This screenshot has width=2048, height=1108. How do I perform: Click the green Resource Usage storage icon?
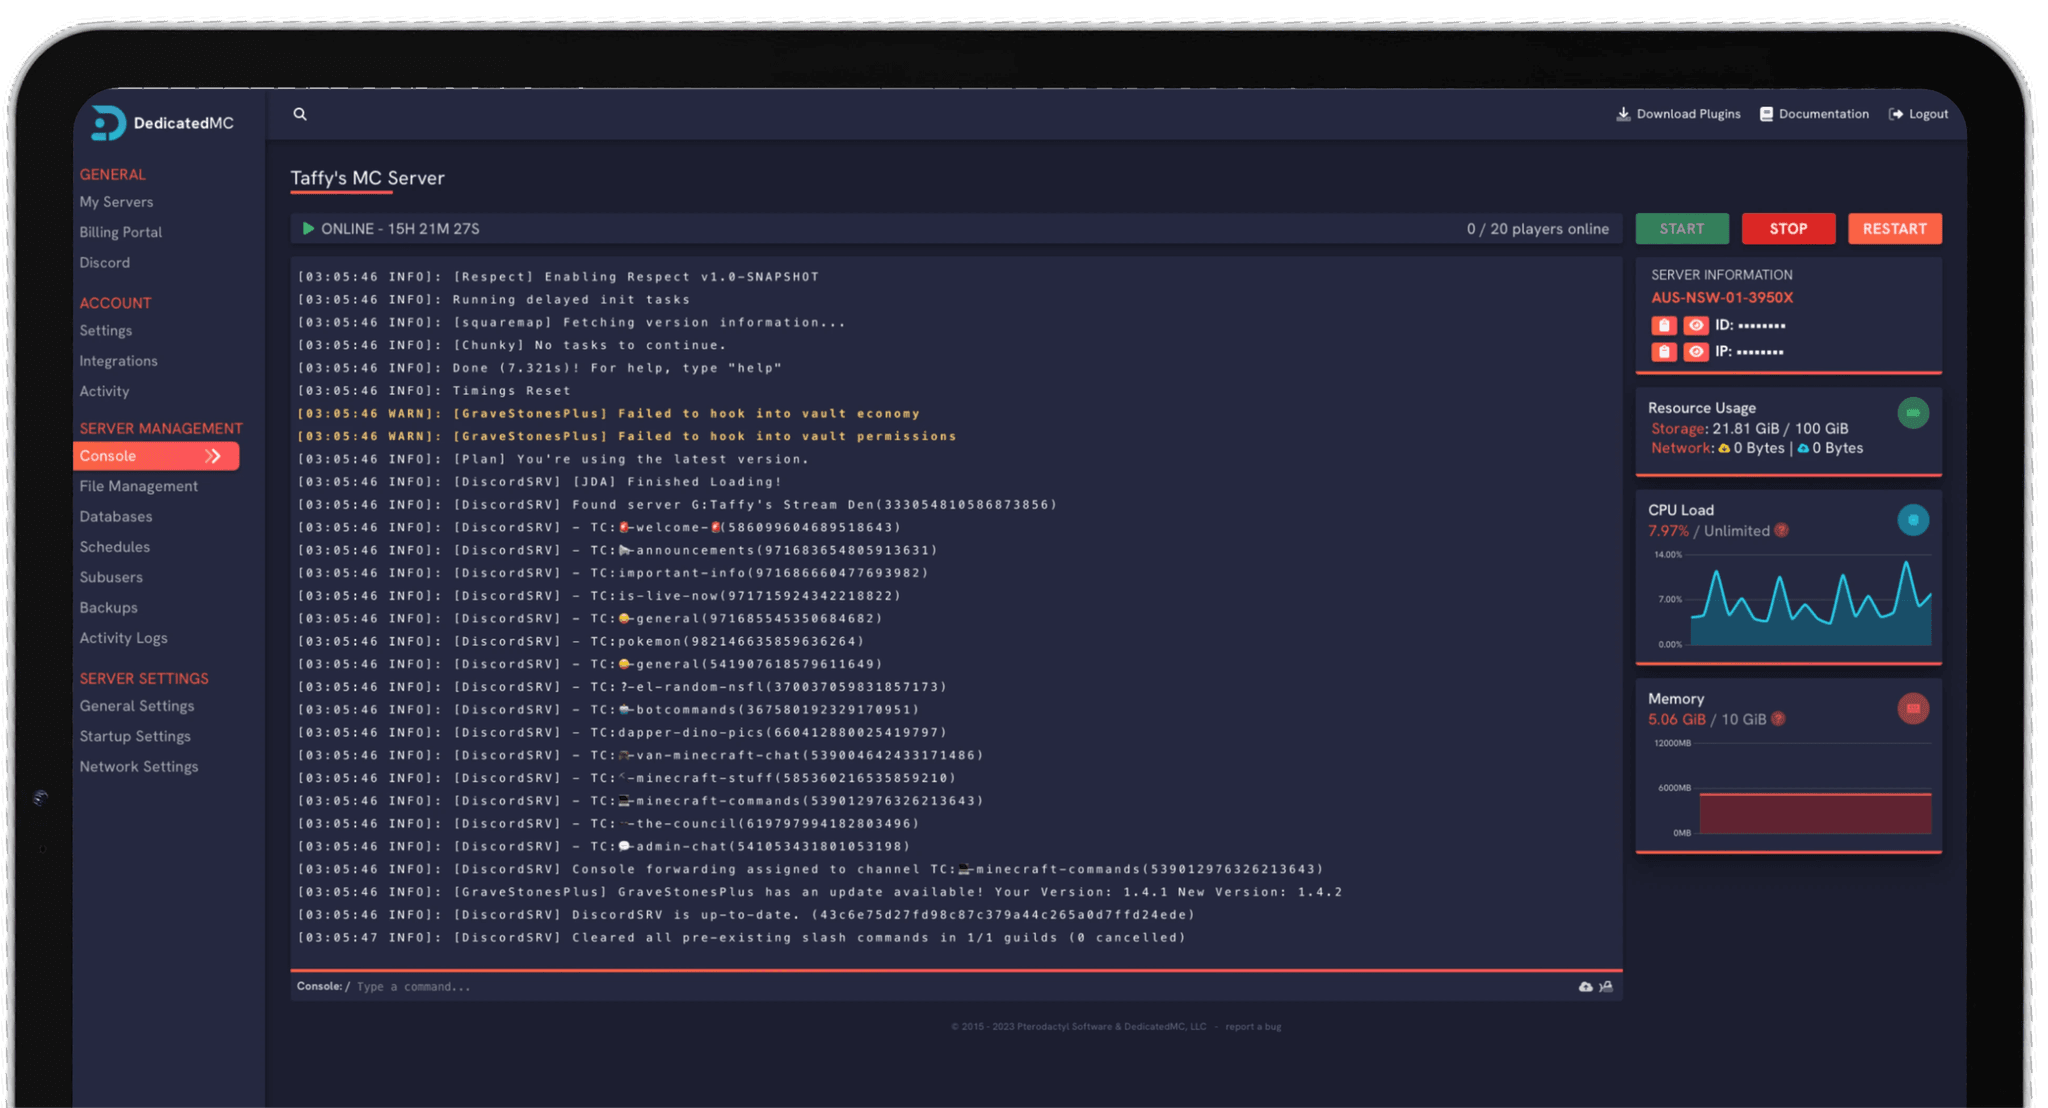click(x=1913, y=413)
